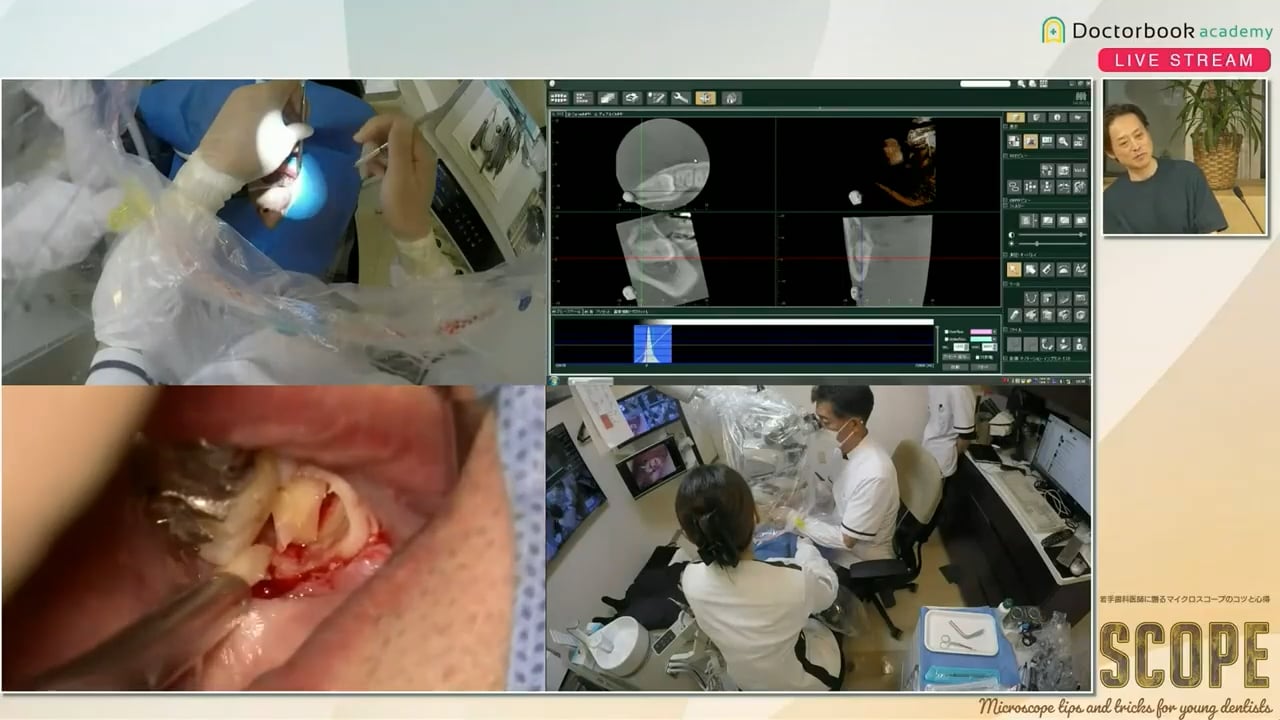
Task: Select the magnifier zoom tool in side panel
Action: [1063, 142]
